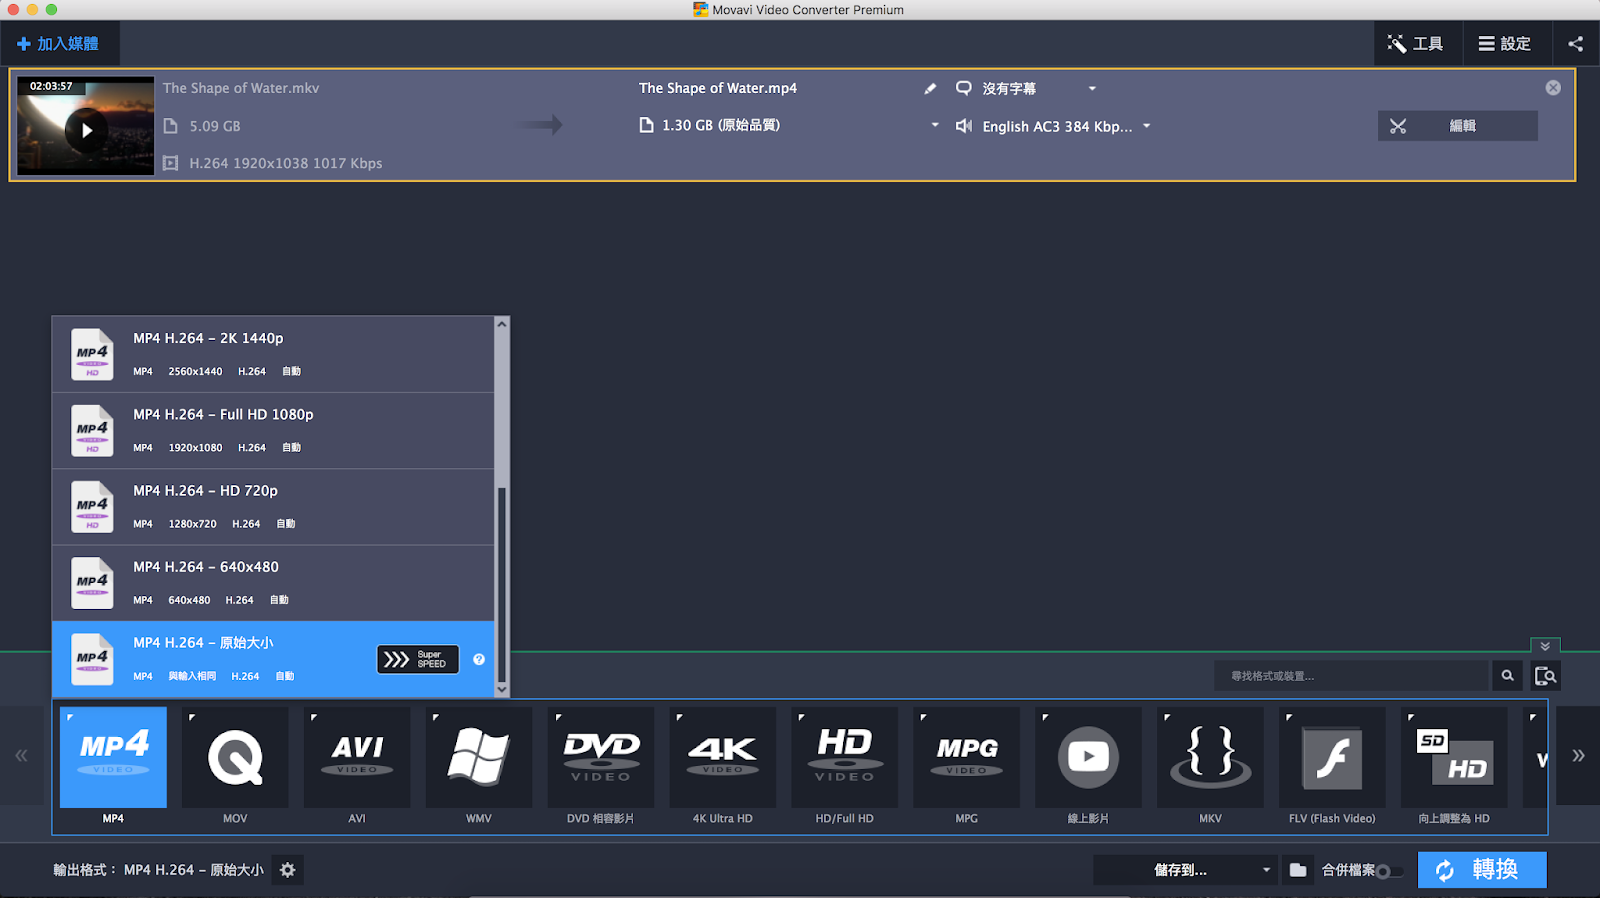Focus the format search input field

click(x=1352, y=676)
